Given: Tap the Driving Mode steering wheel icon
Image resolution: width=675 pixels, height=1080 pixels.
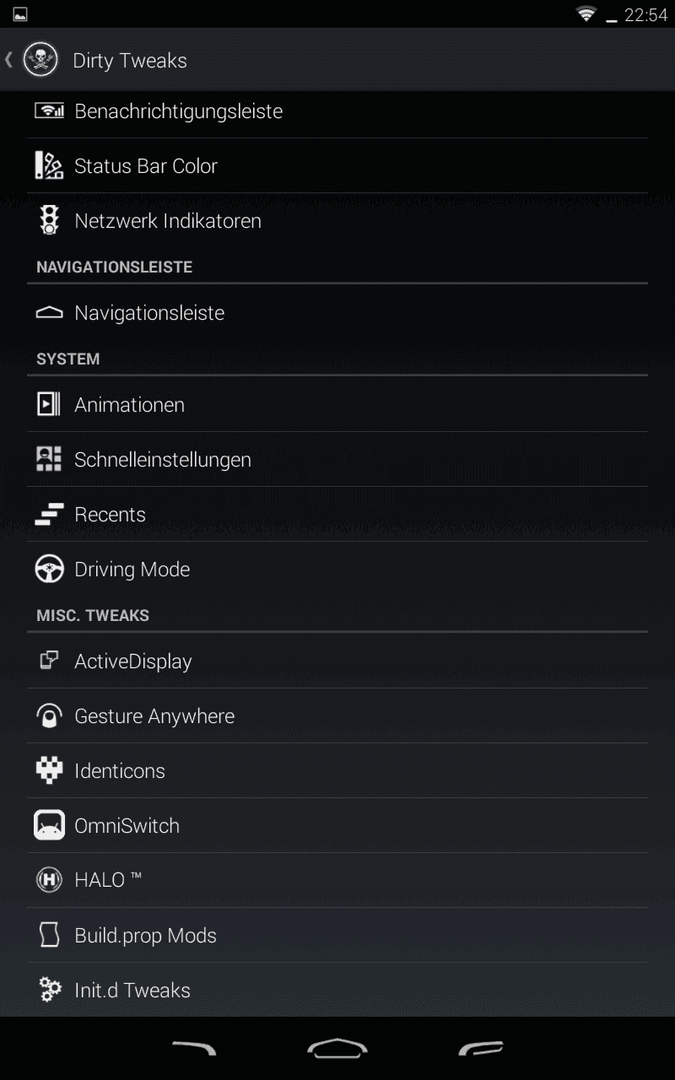Looking at the screenshot, I should click(49, 570).
